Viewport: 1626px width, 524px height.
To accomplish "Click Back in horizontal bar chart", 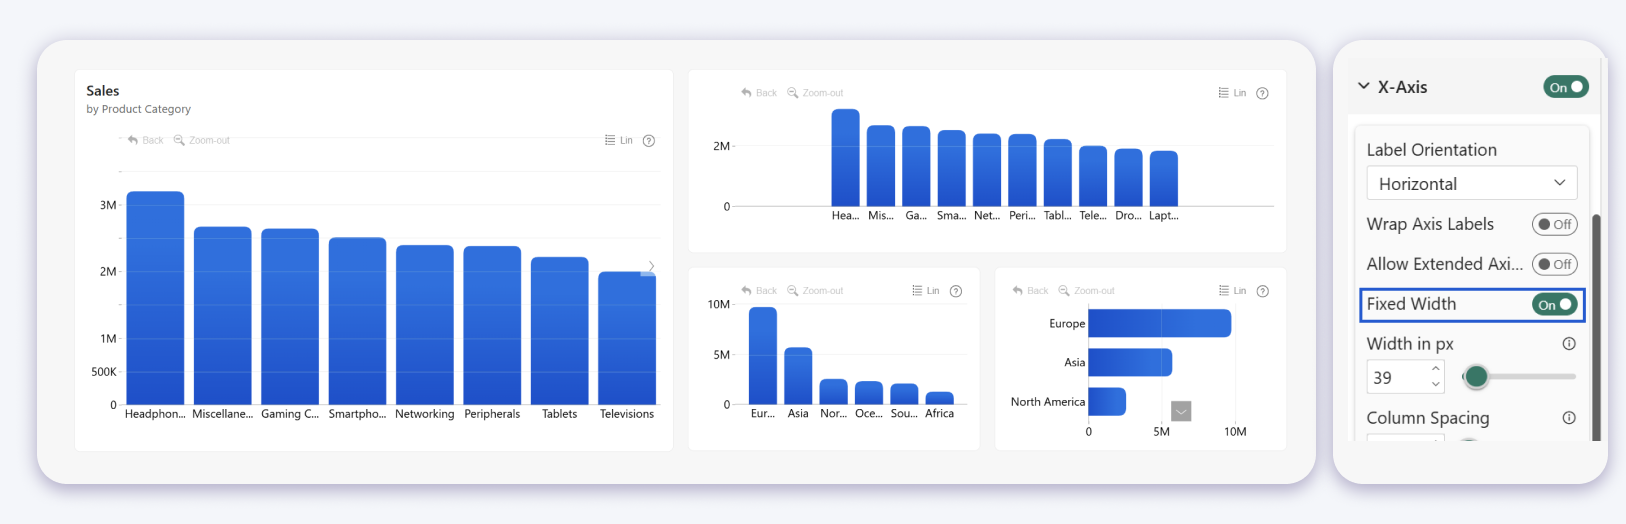I will coord(1030,291).
